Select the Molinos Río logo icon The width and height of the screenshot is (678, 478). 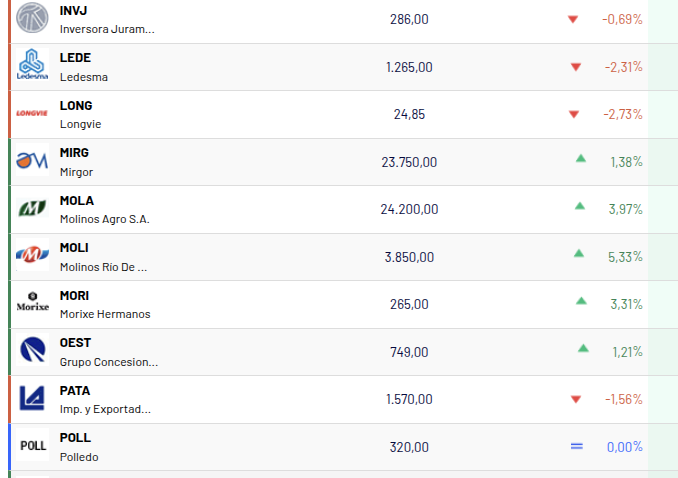pos(32,254)
